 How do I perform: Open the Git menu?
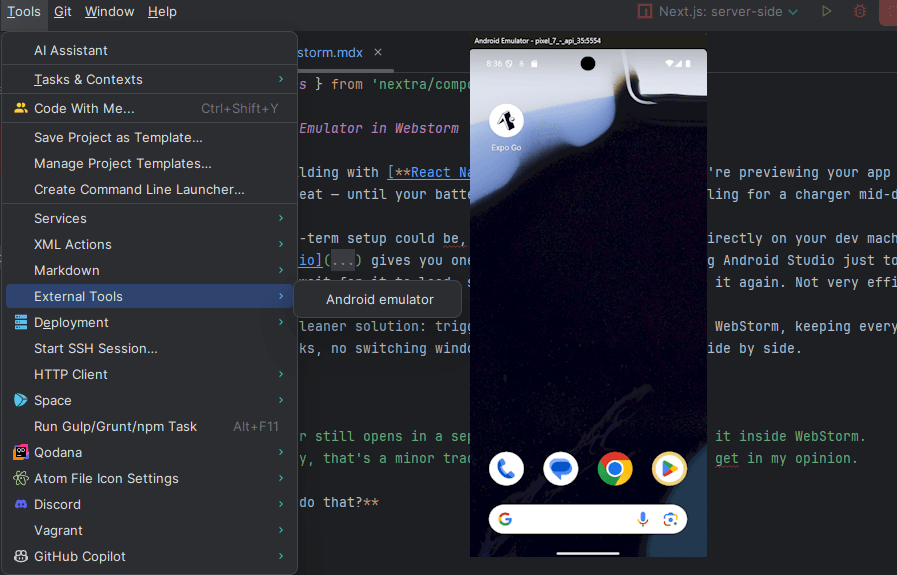point(63,12)
